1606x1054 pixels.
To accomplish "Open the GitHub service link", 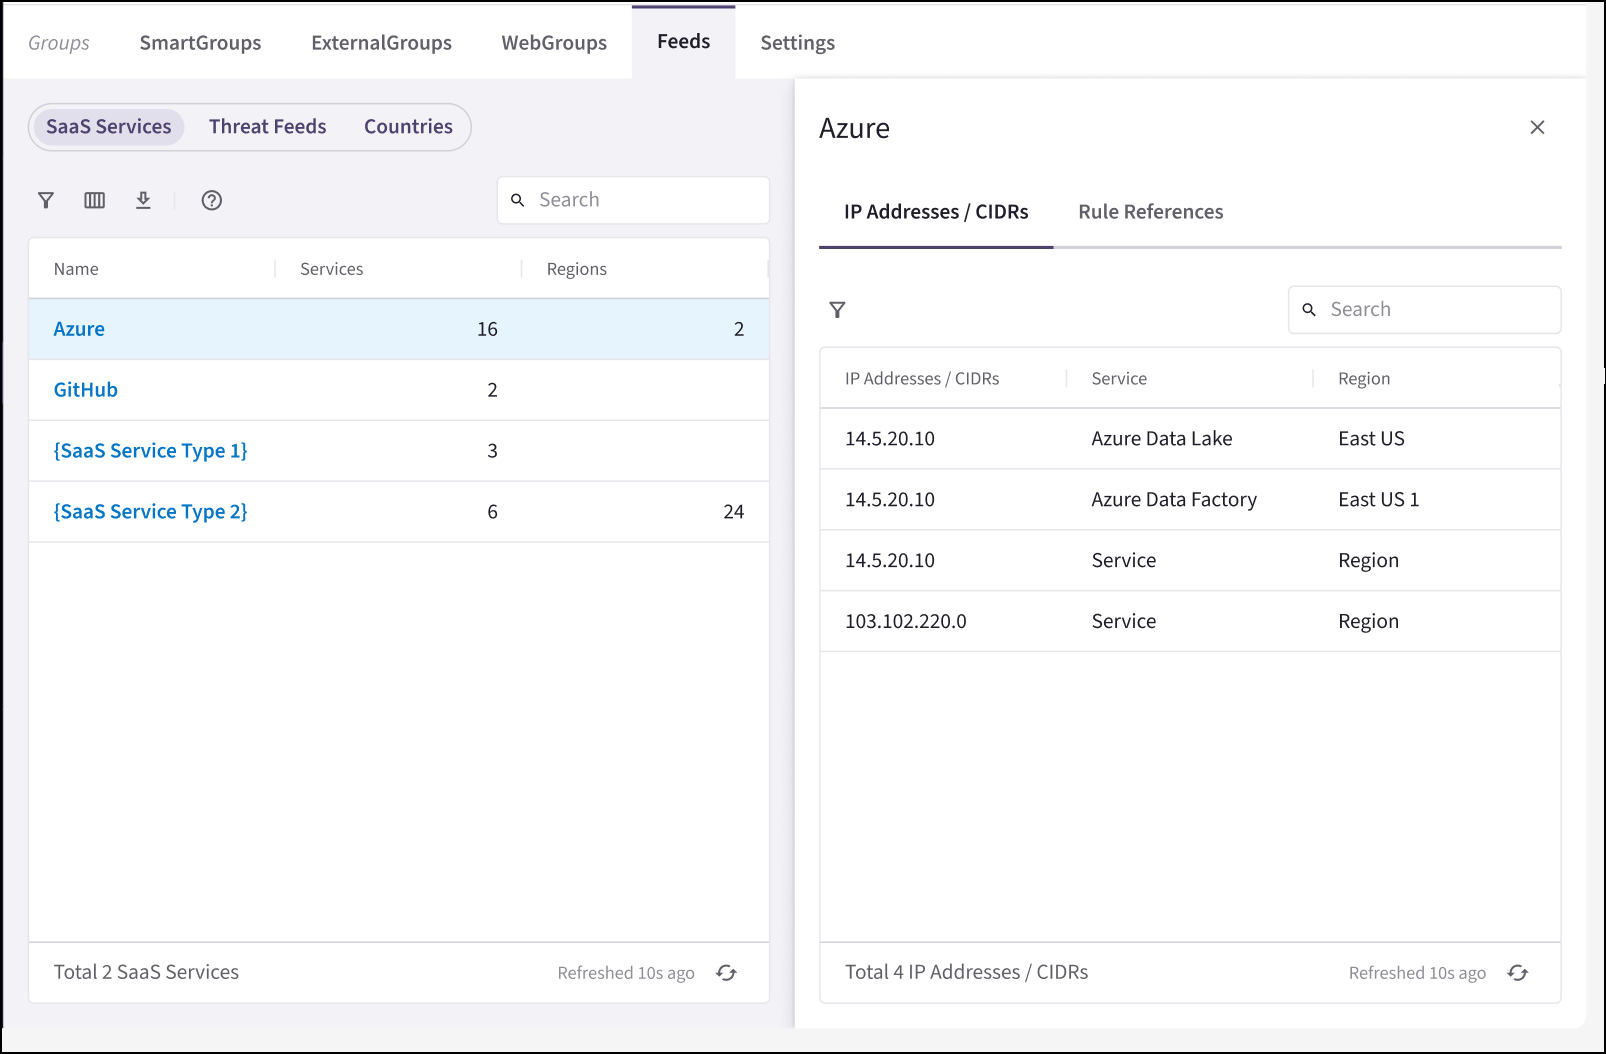I will click(x=86, y=390).
